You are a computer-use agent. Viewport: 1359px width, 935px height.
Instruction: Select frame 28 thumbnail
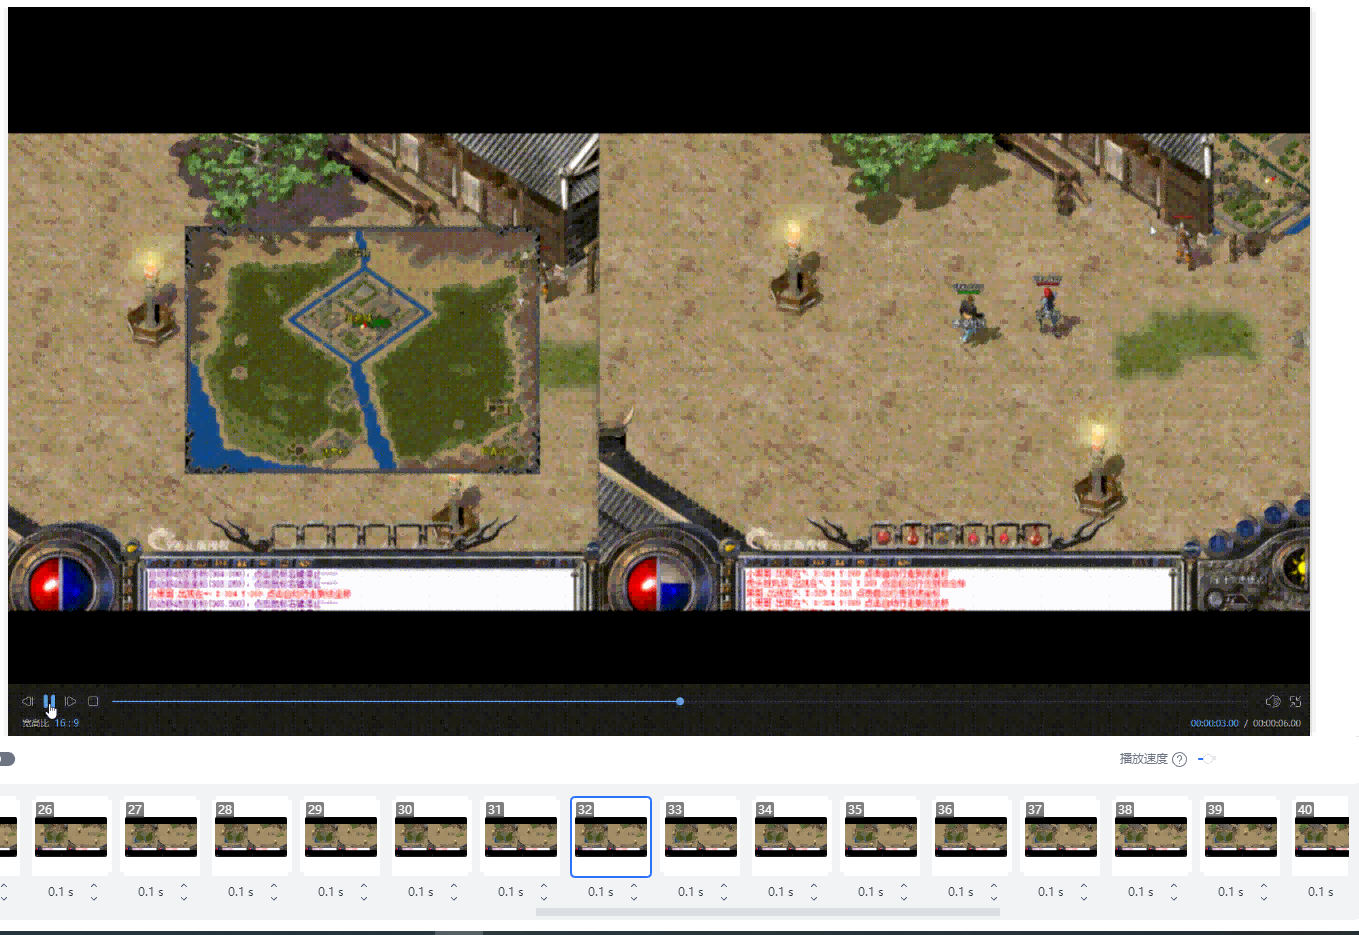[x=251, y=836]
